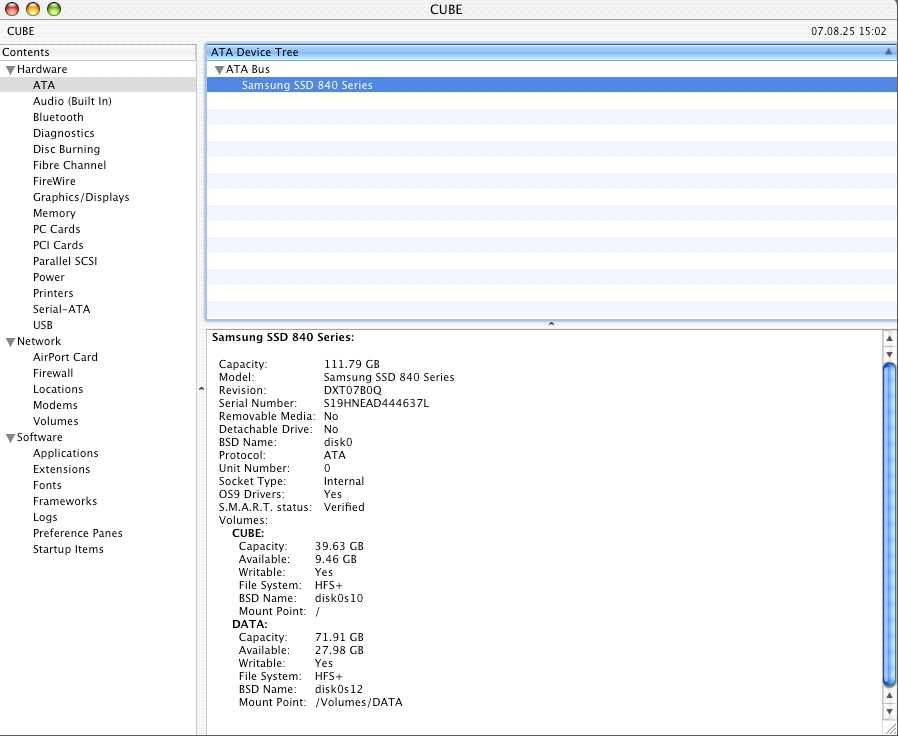Click the details pane scrollbar thumb

point(889,524)
